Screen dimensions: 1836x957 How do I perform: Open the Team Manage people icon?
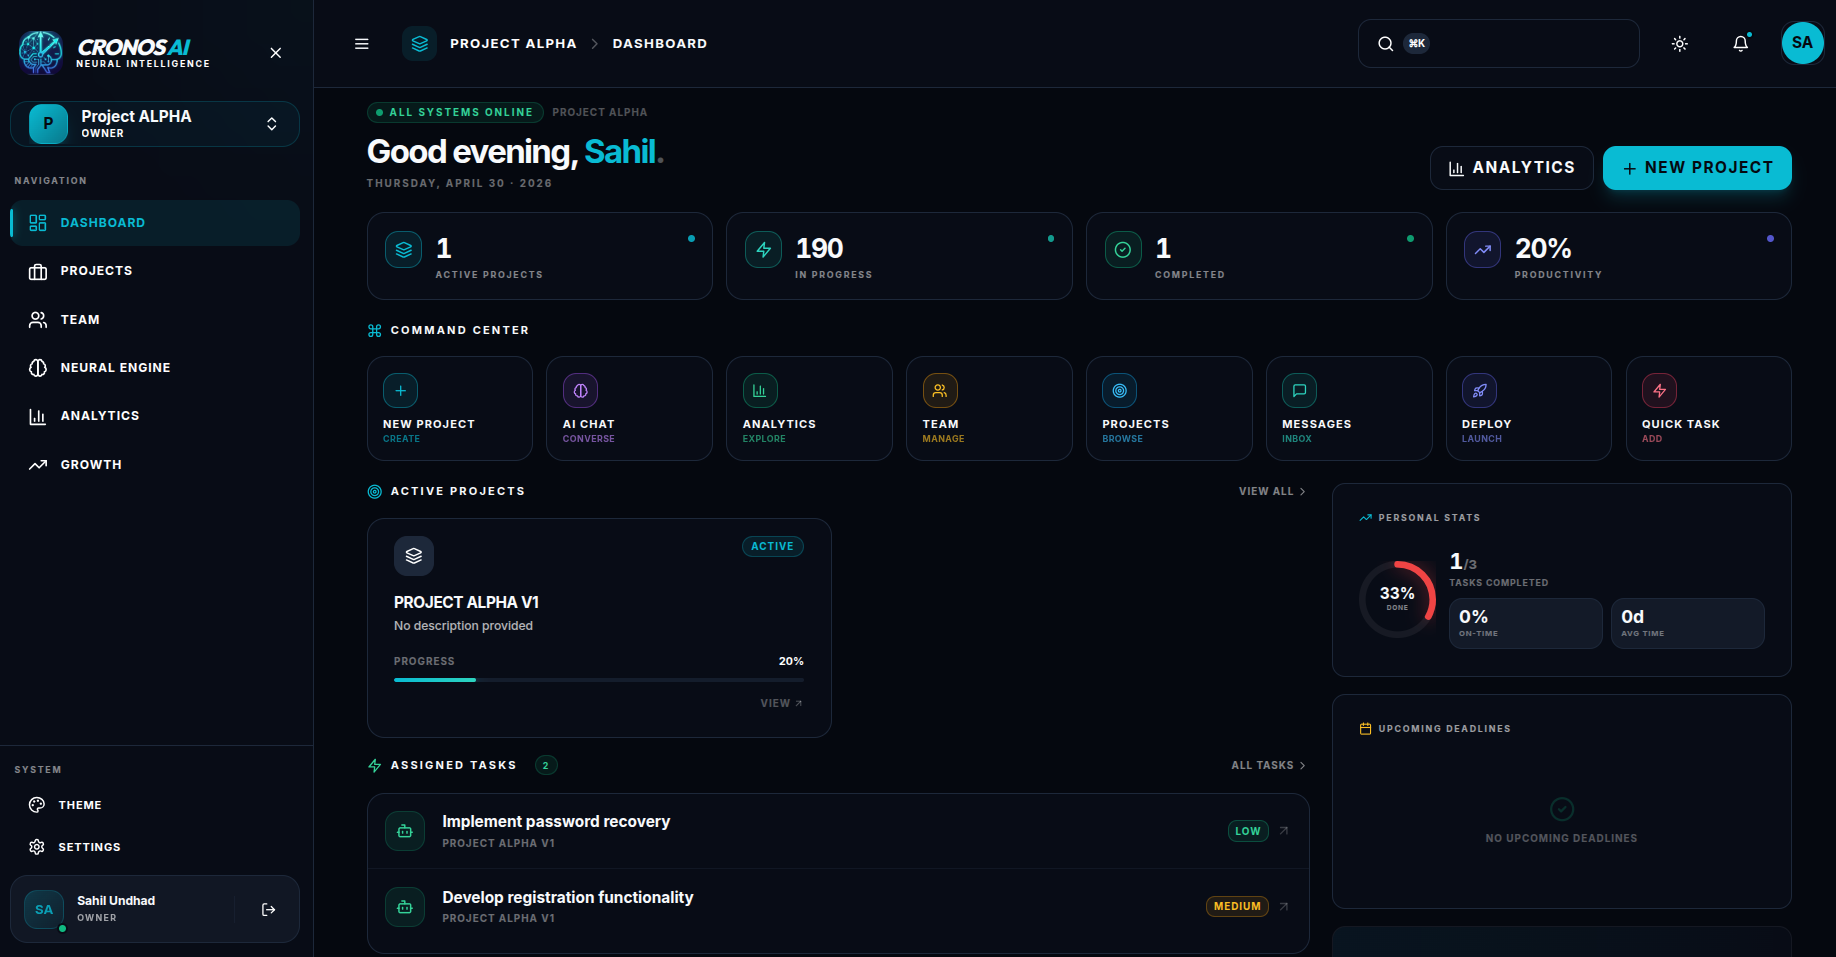coord(940,391)
